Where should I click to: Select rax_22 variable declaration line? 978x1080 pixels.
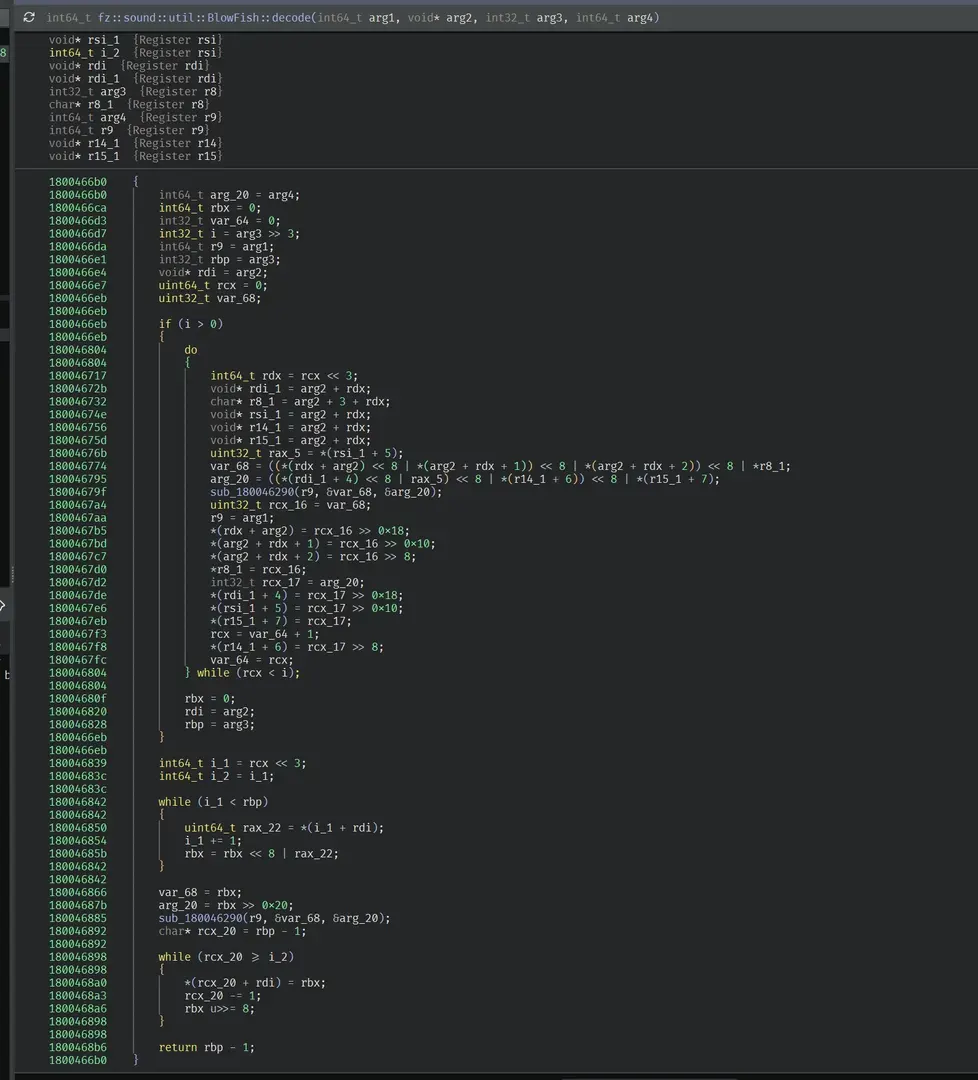click(x=284, y=828)
